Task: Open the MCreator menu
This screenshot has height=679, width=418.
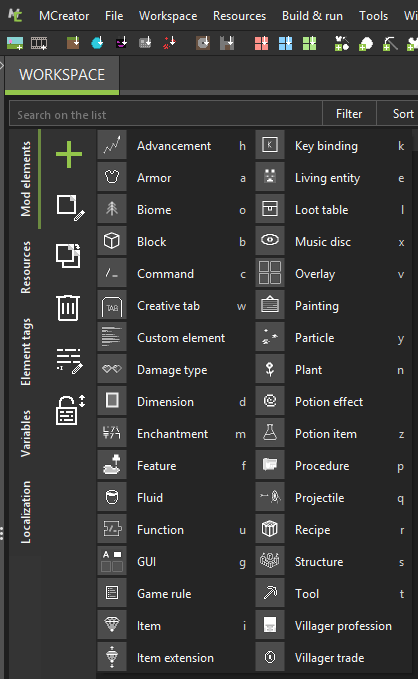Action: [x=64, y=16]
